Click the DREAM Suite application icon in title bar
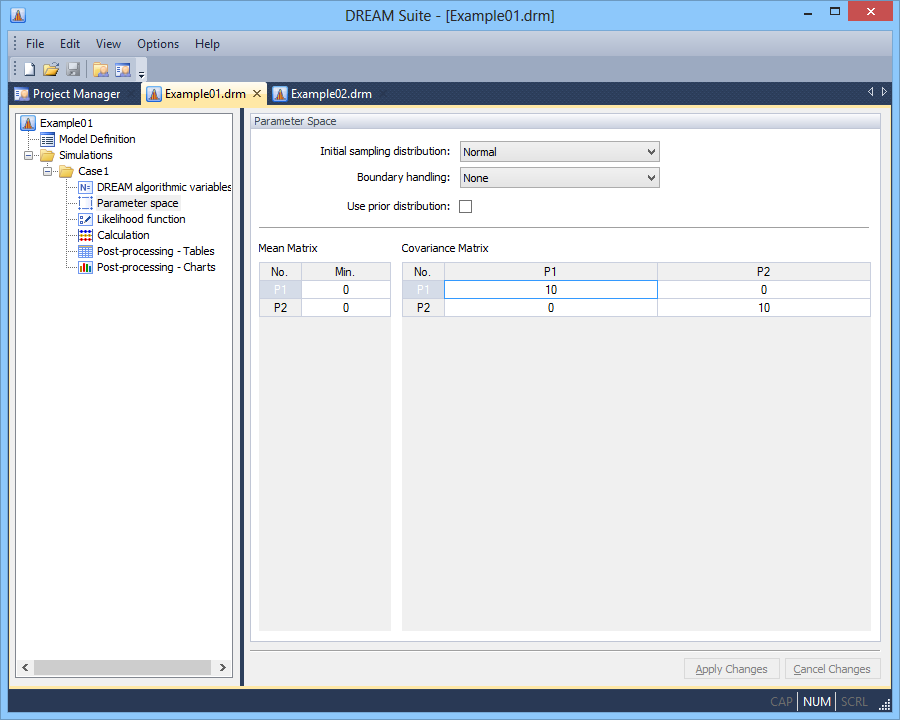 coord(18,15)
